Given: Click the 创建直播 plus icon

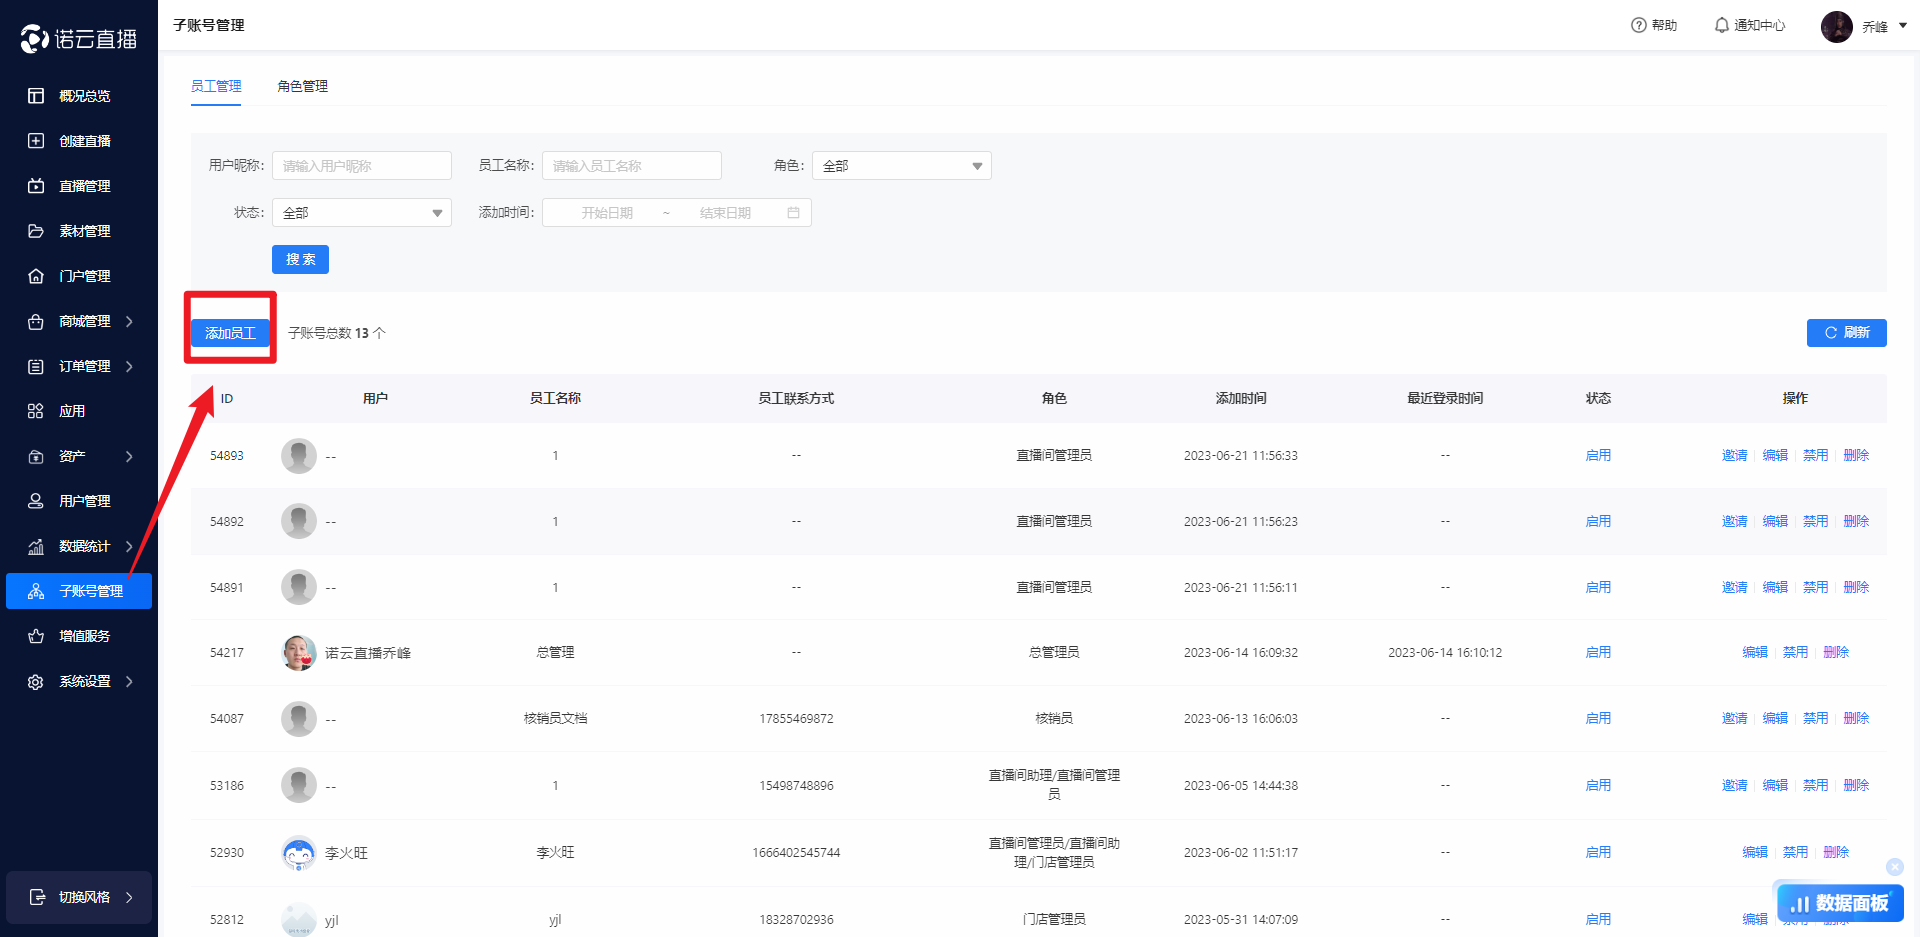Looking at the screenshot, I should point(36,141).
